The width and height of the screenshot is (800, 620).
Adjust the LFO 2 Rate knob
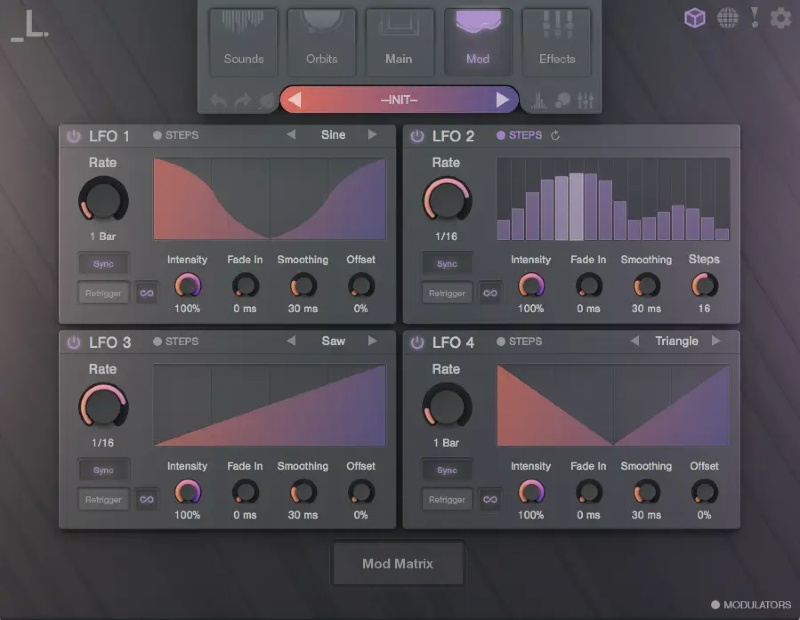click(x=446, y=200)
